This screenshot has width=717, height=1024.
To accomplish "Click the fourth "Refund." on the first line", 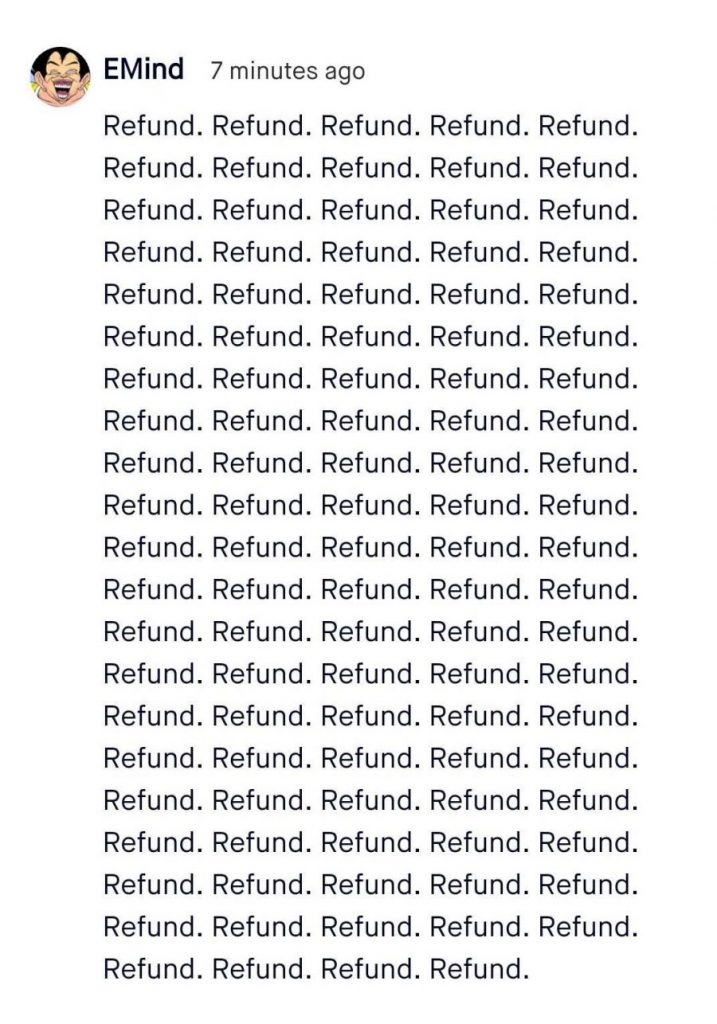I will pos(479,126).
